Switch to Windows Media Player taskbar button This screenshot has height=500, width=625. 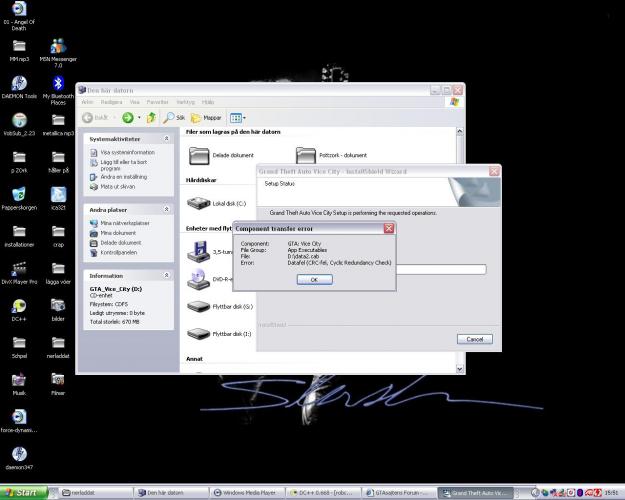(x=245, y=493)
